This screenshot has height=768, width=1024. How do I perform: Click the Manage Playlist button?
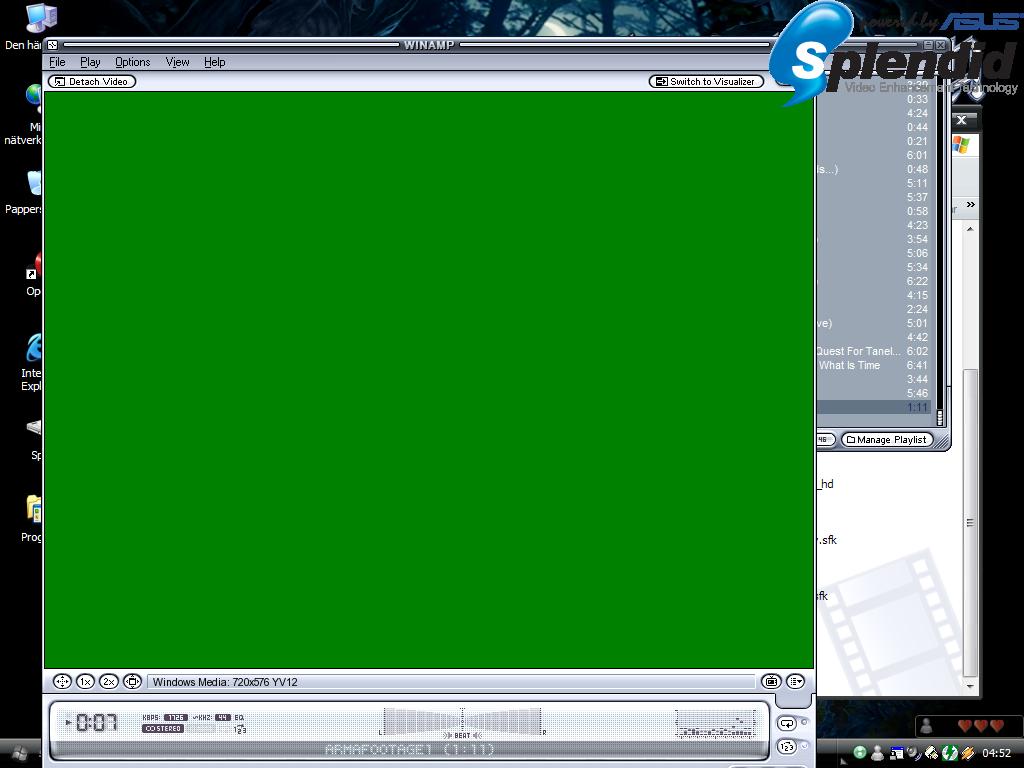pos(887,440)
